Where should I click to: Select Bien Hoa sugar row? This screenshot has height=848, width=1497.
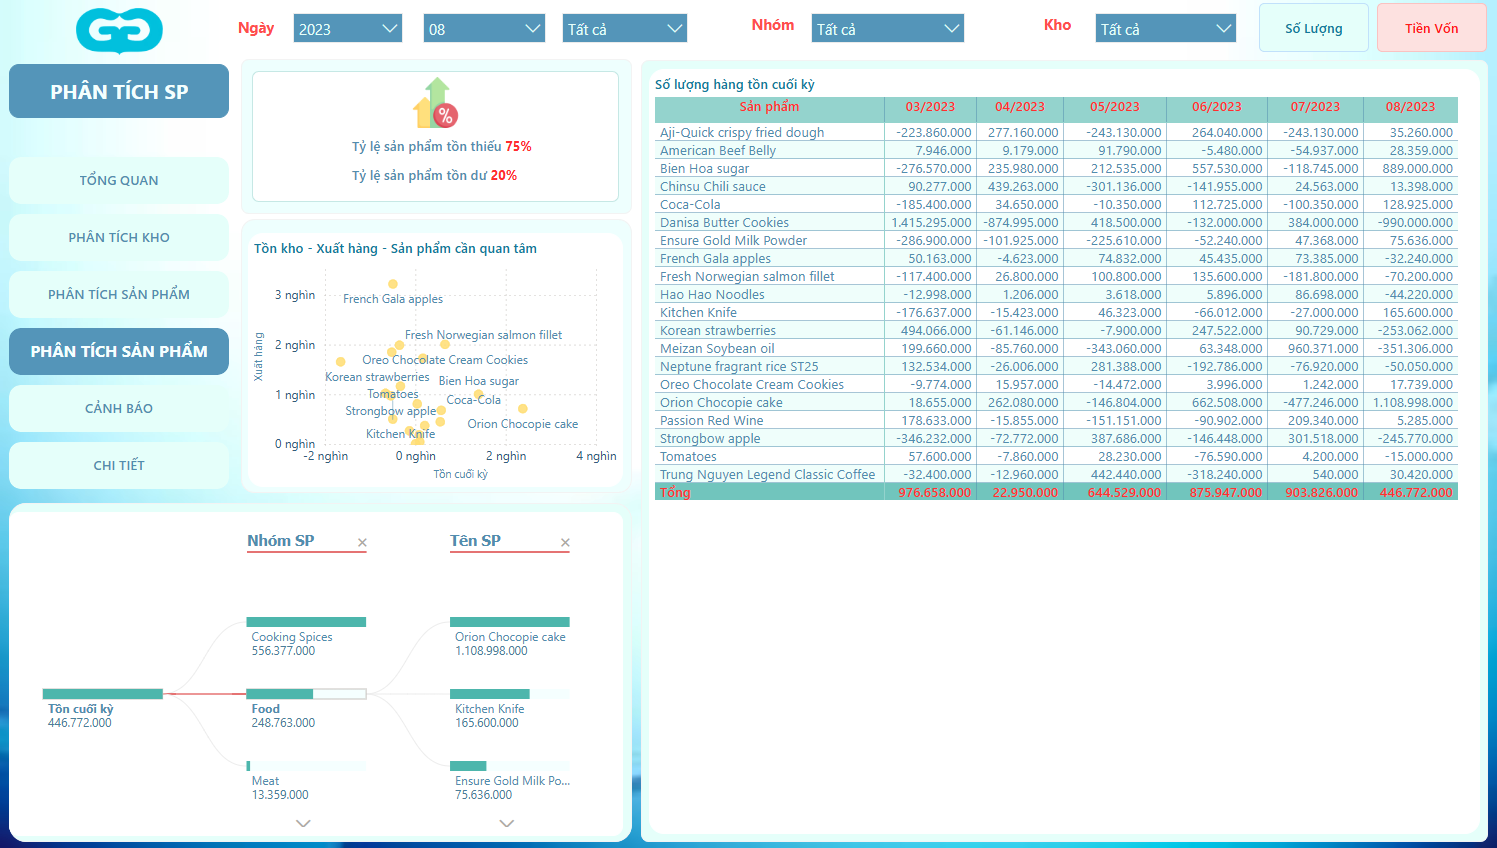click(x=1056, y=168)
